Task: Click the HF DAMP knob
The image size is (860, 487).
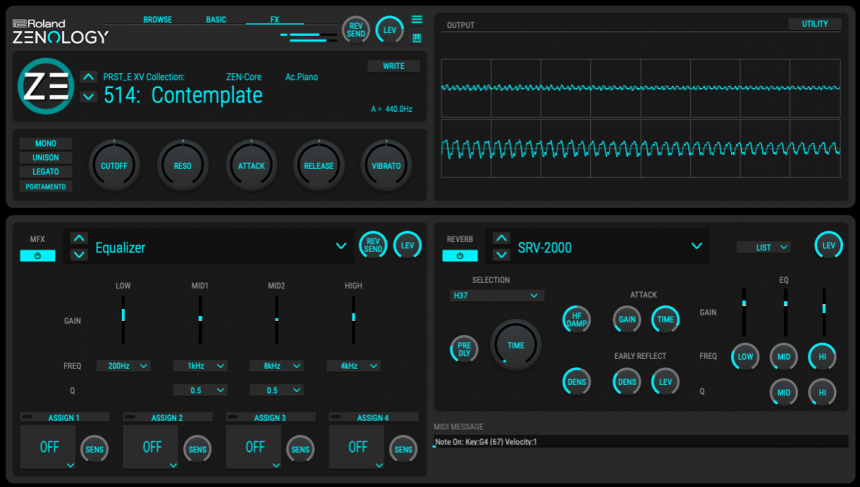Action: [576, 319]
